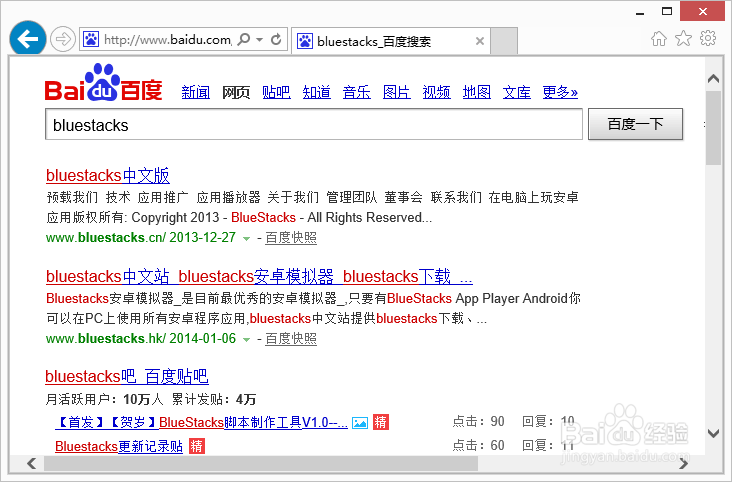Close the bluestacks_百度搜索 tab
This screenshot has height=482, width=732.
[479, 41]
